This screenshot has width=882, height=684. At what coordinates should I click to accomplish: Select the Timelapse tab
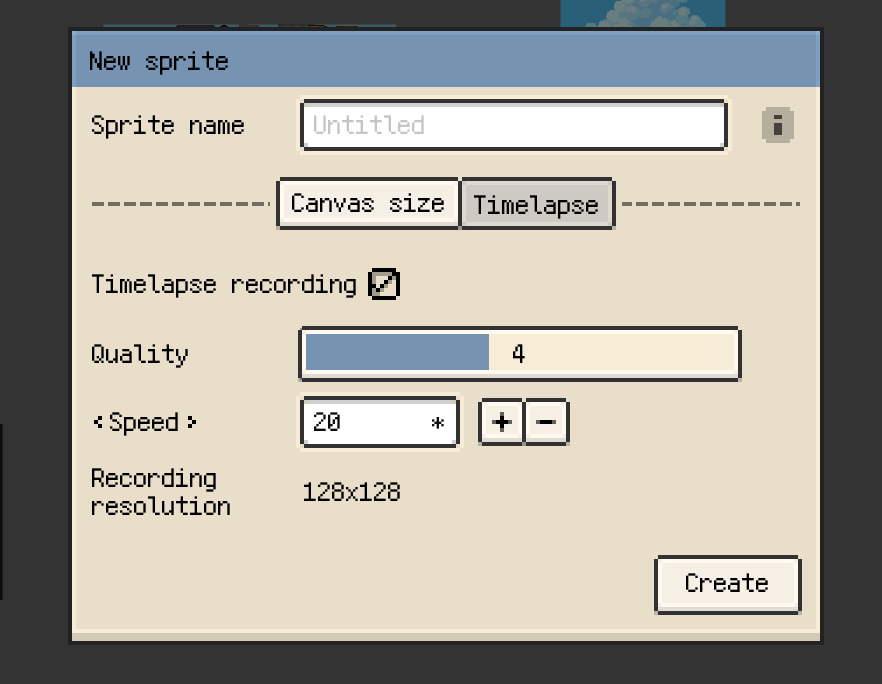(536, 205)
